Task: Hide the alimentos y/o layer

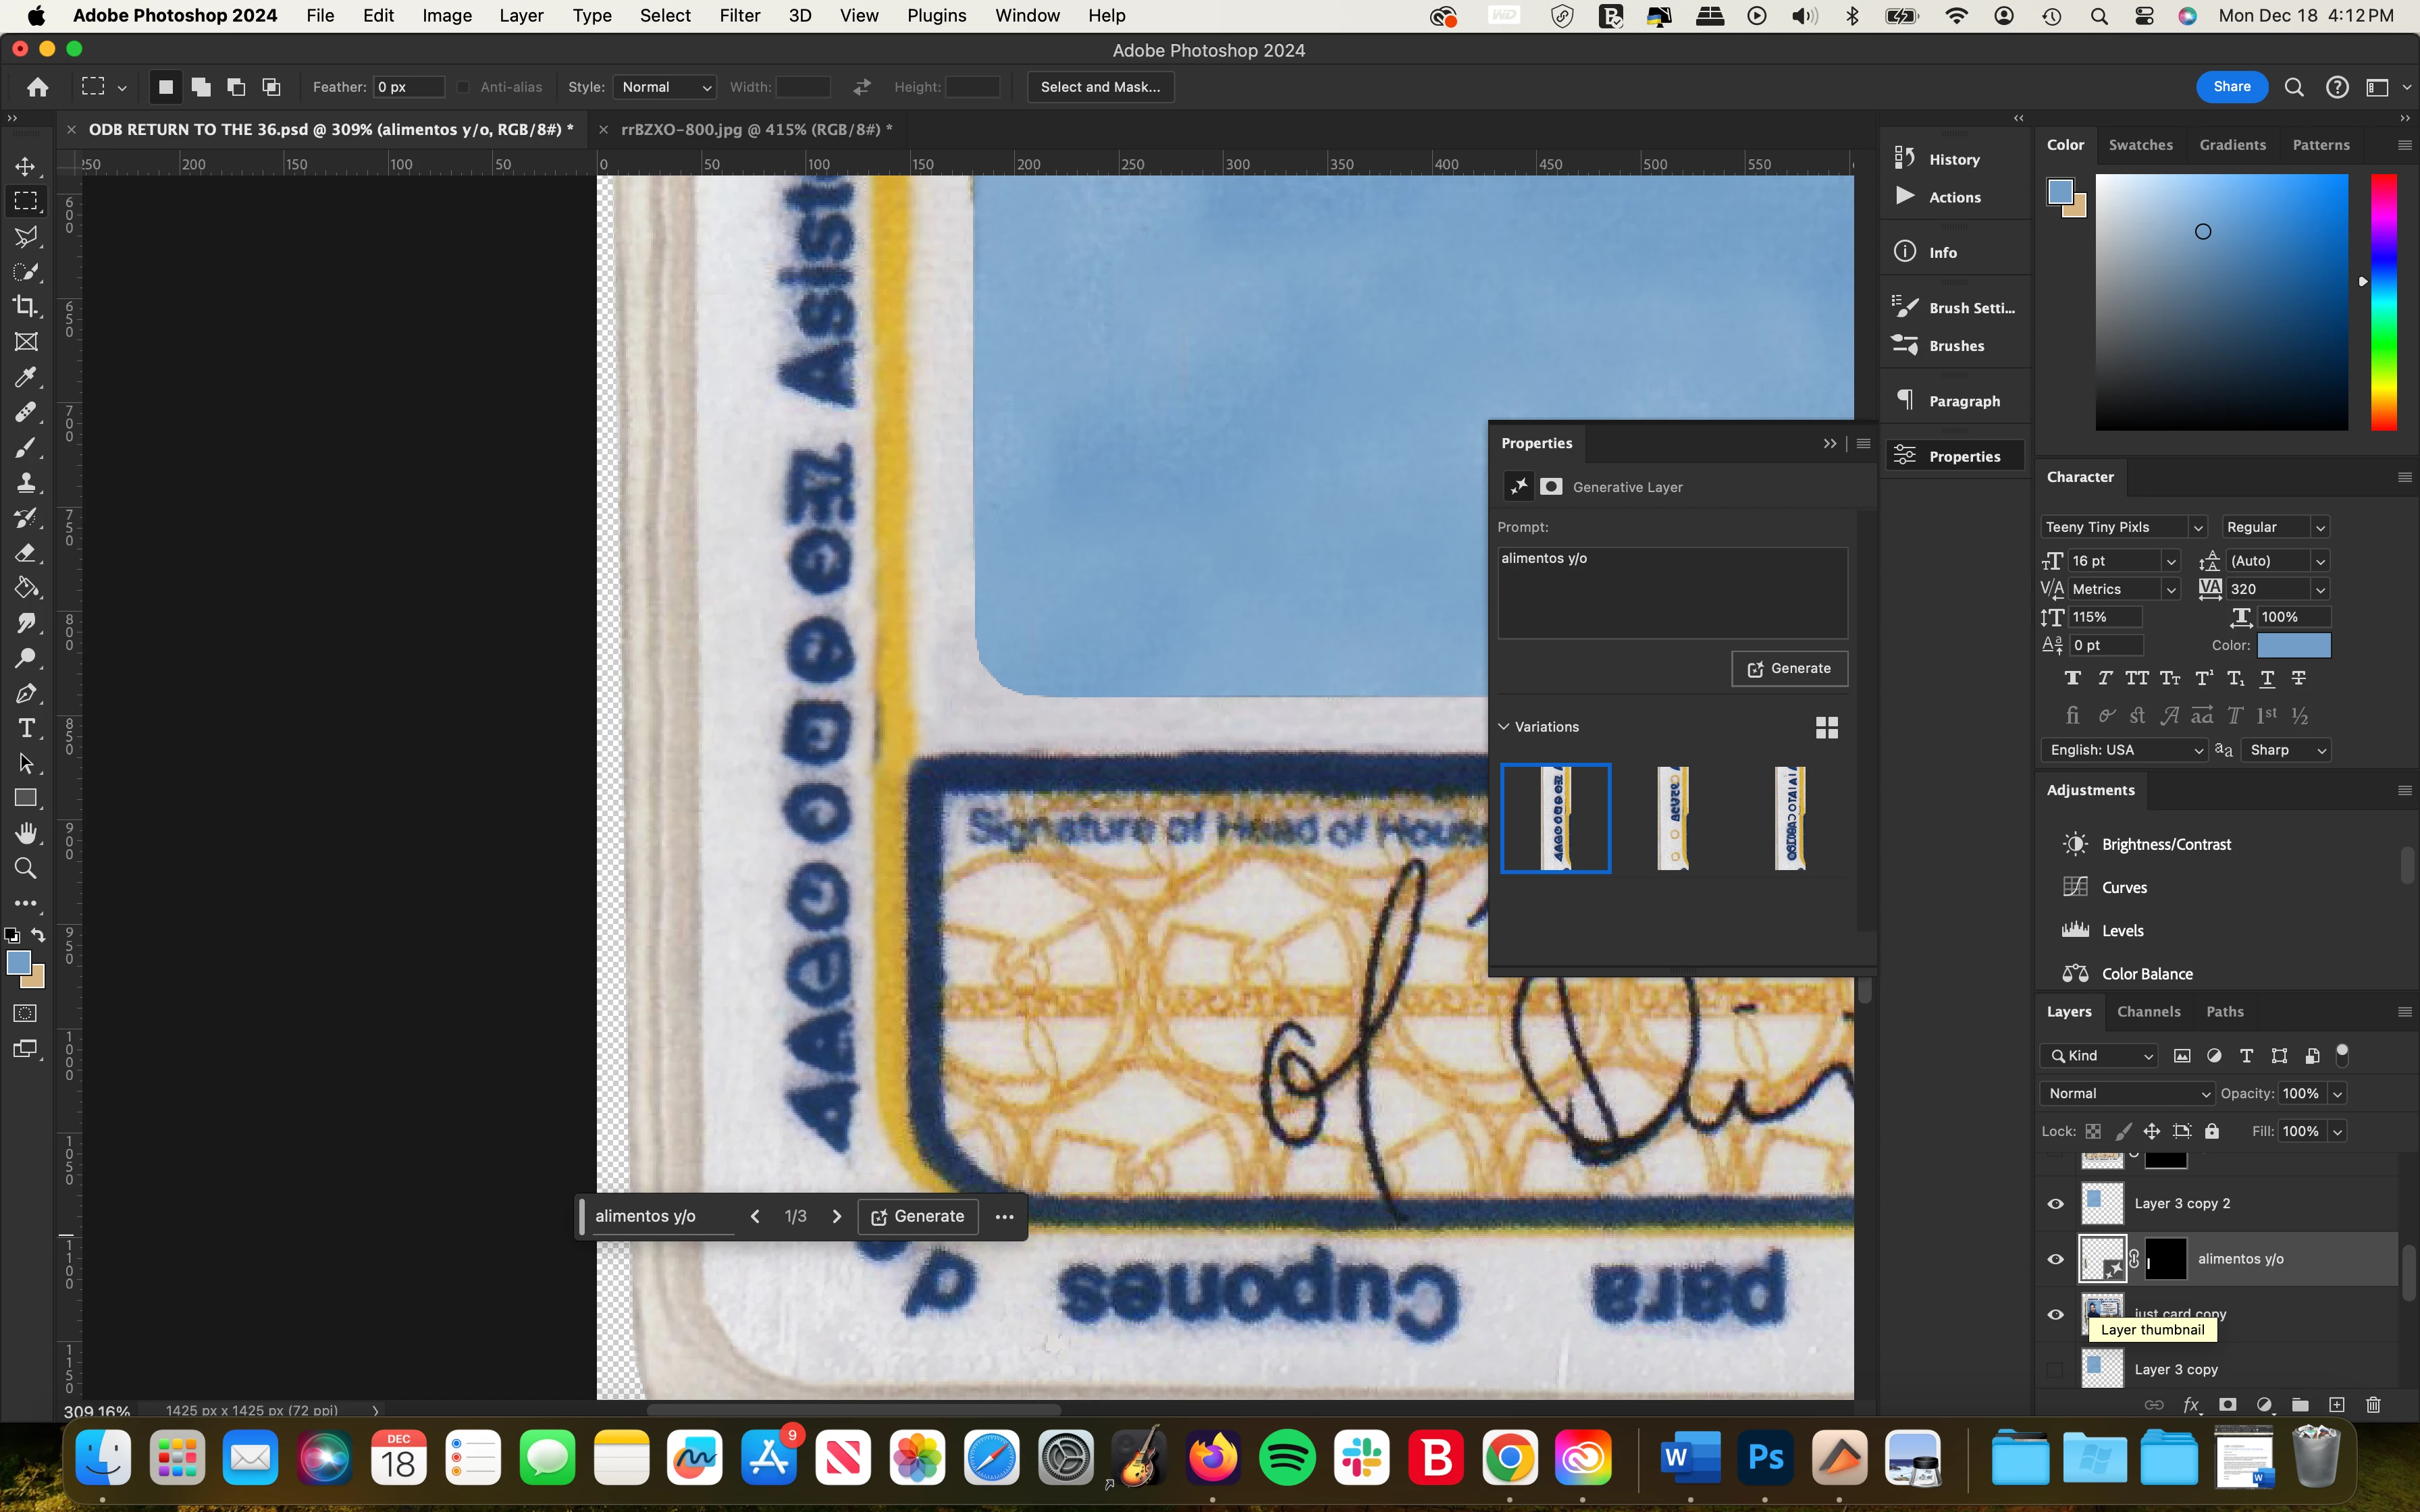Action: [2055, 1259]
